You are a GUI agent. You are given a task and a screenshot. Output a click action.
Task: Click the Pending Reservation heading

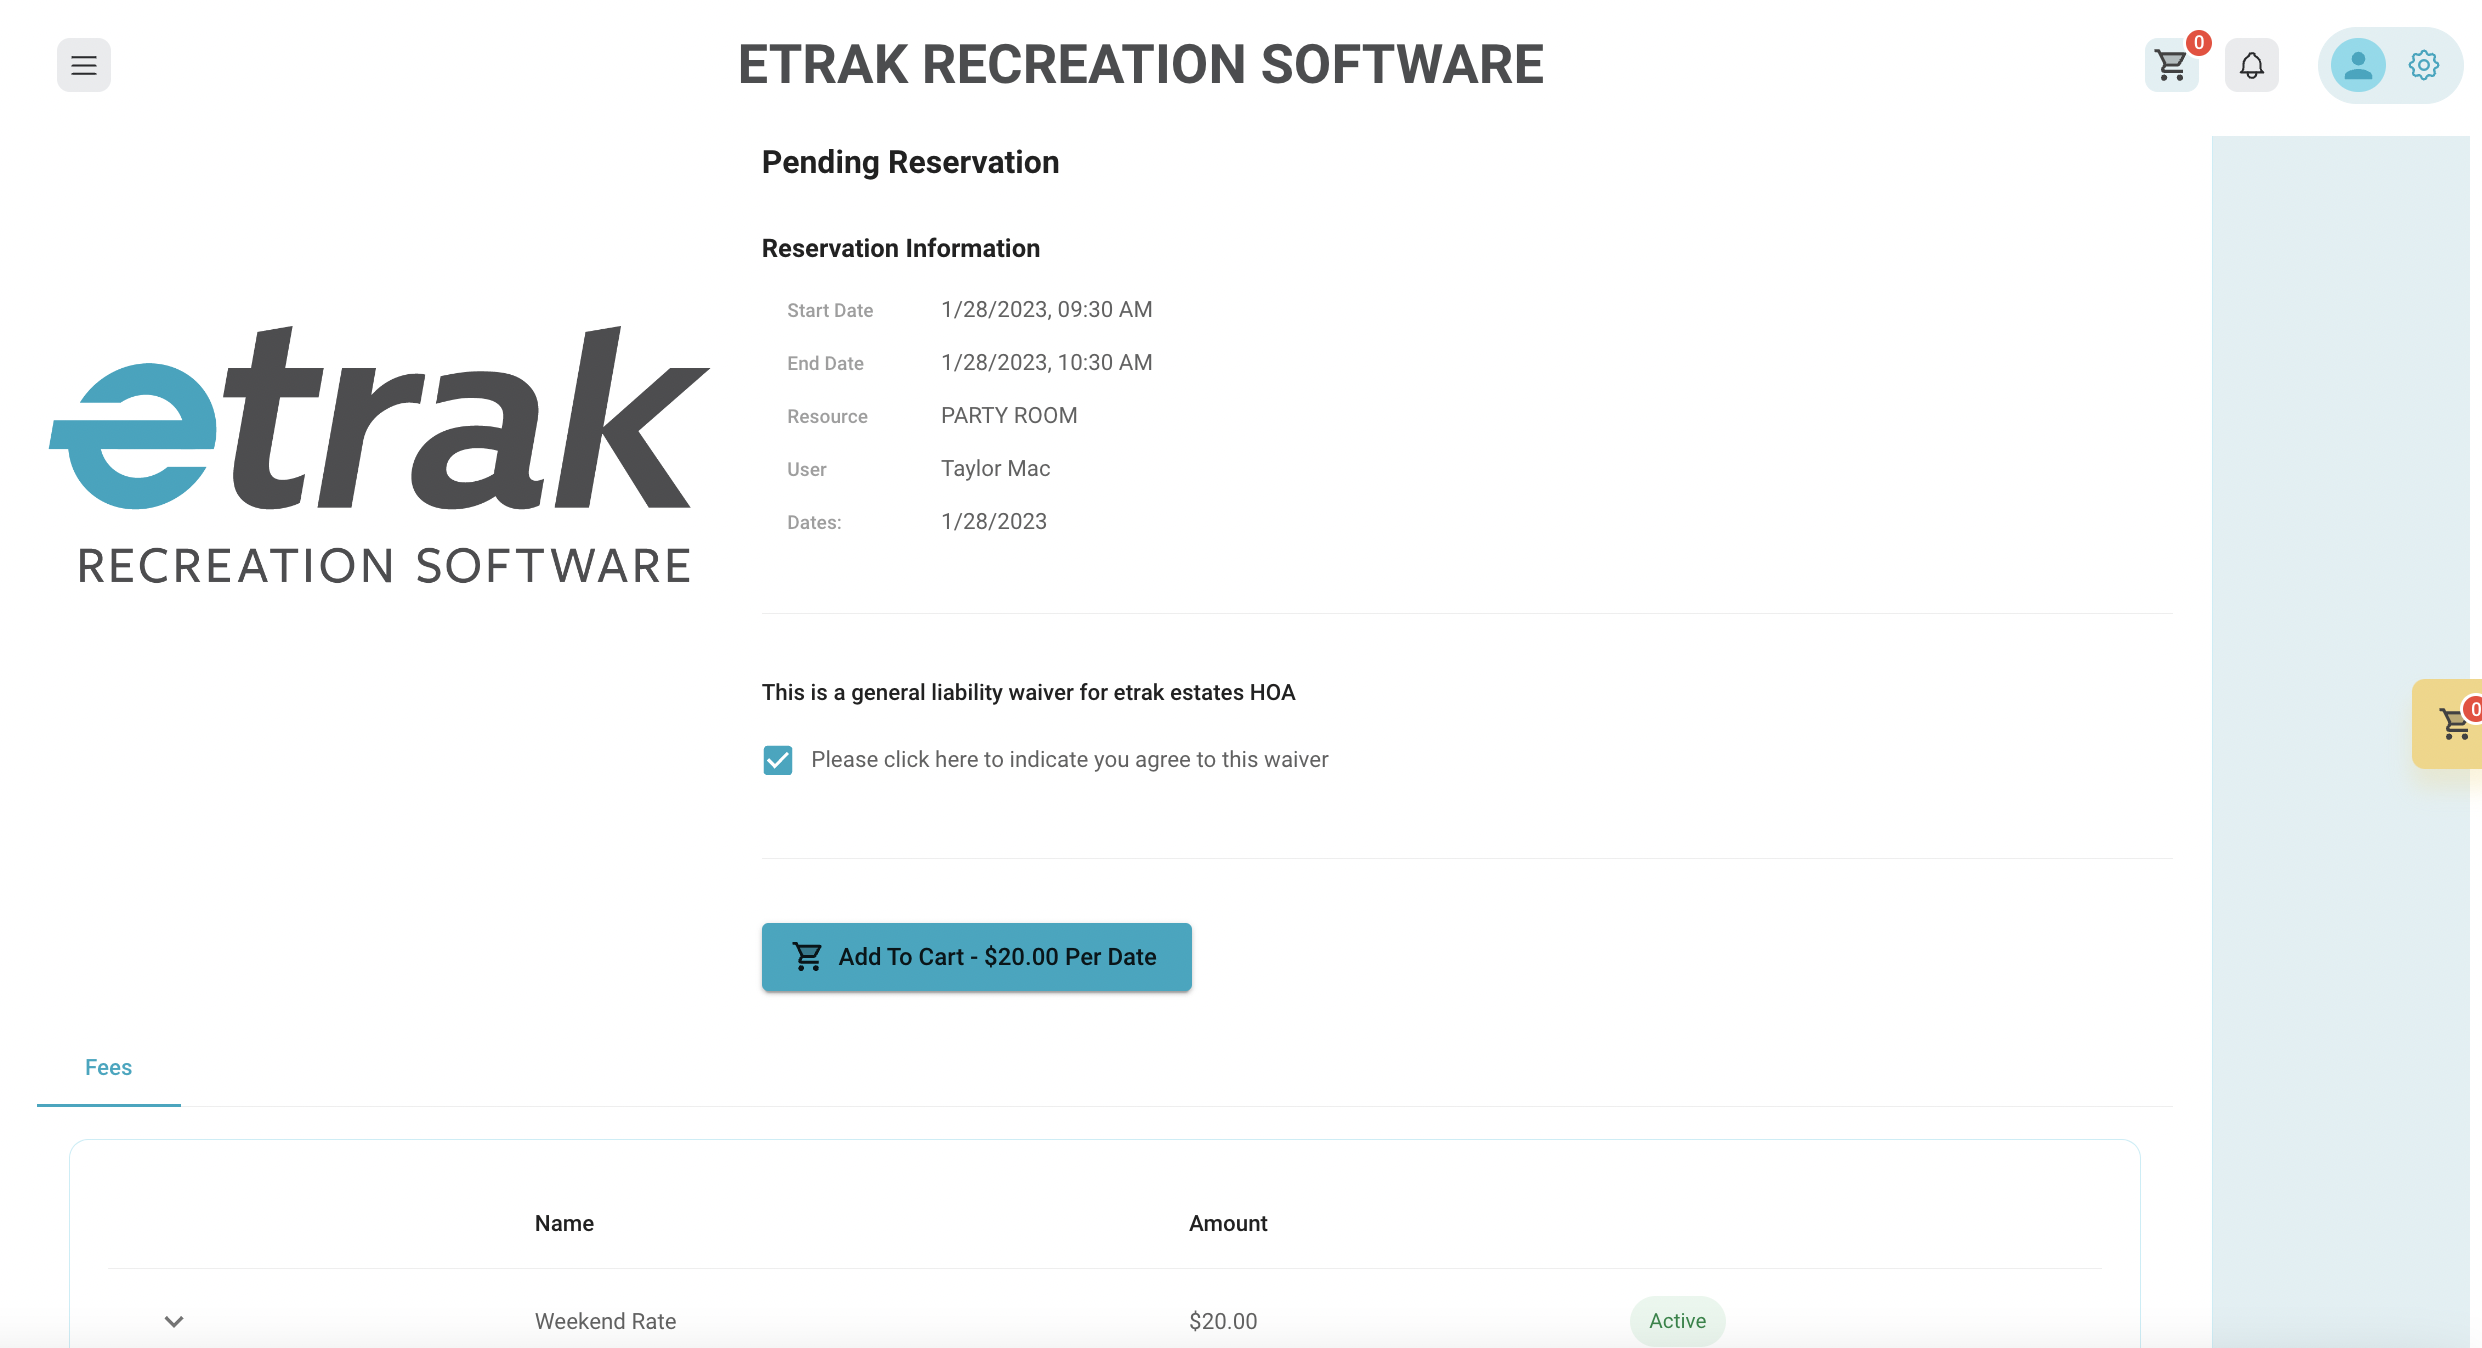pos(910,162)
